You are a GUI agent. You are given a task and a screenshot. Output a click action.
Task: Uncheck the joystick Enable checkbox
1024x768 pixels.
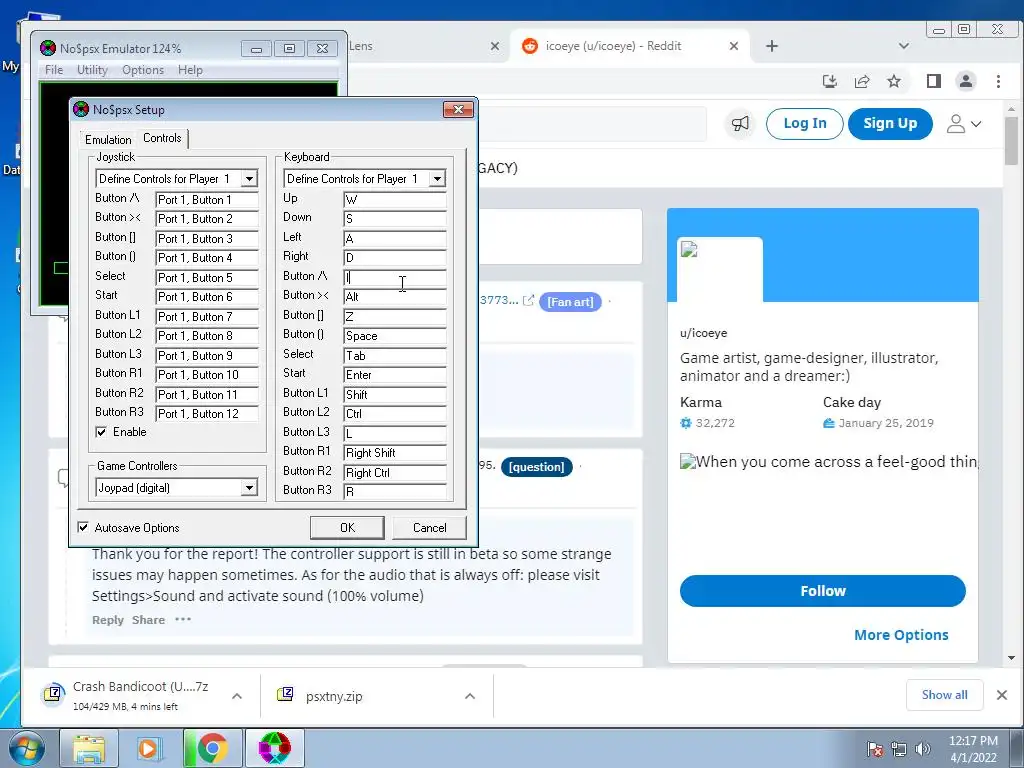pyautogui.click(x=101, y=432)
